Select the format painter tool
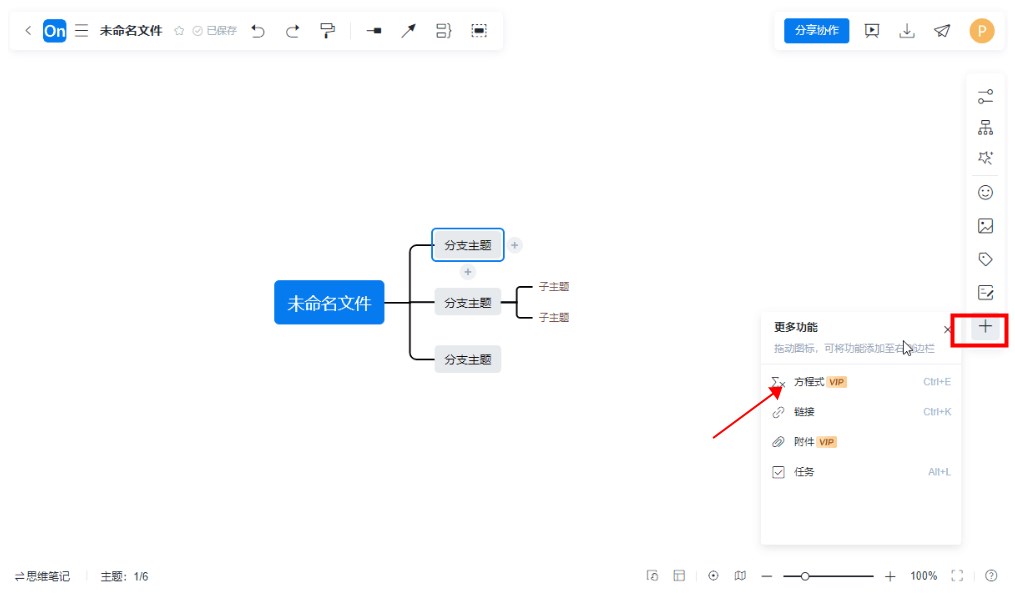The width and height of the screenshot is (1015, 593). pyautogui.click(x=327, y=31)
